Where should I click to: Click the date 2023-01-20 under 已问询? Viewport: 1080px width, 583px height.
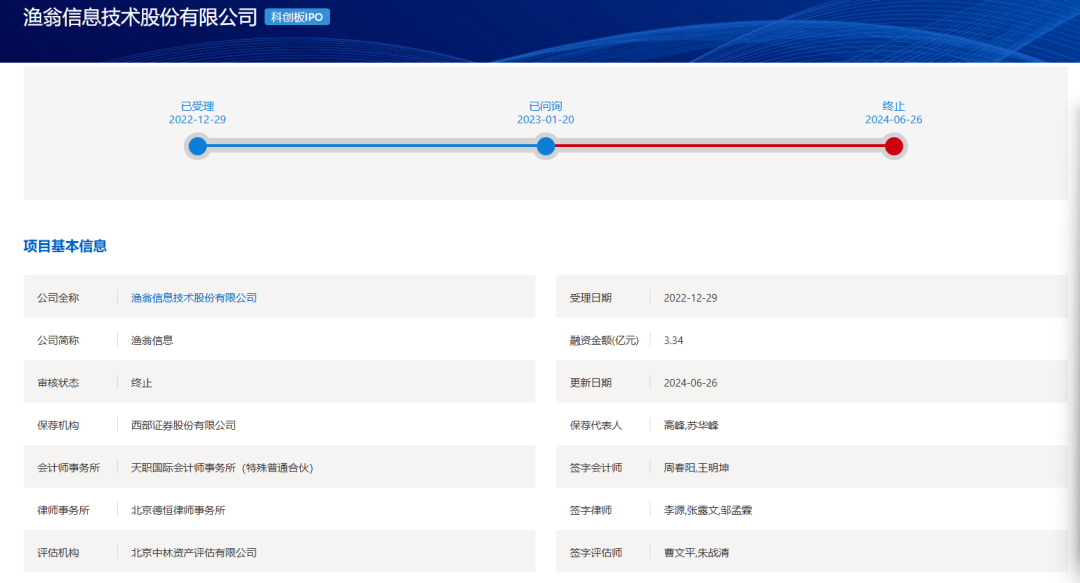pos(546,120)
